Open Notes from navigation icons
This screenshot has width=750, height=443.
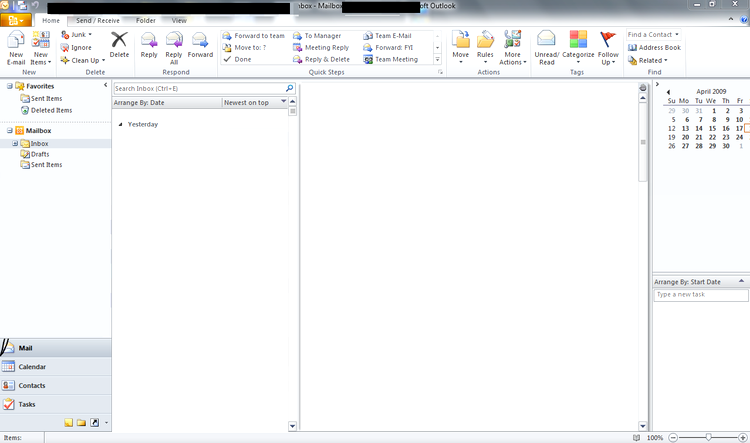[68, 422]
